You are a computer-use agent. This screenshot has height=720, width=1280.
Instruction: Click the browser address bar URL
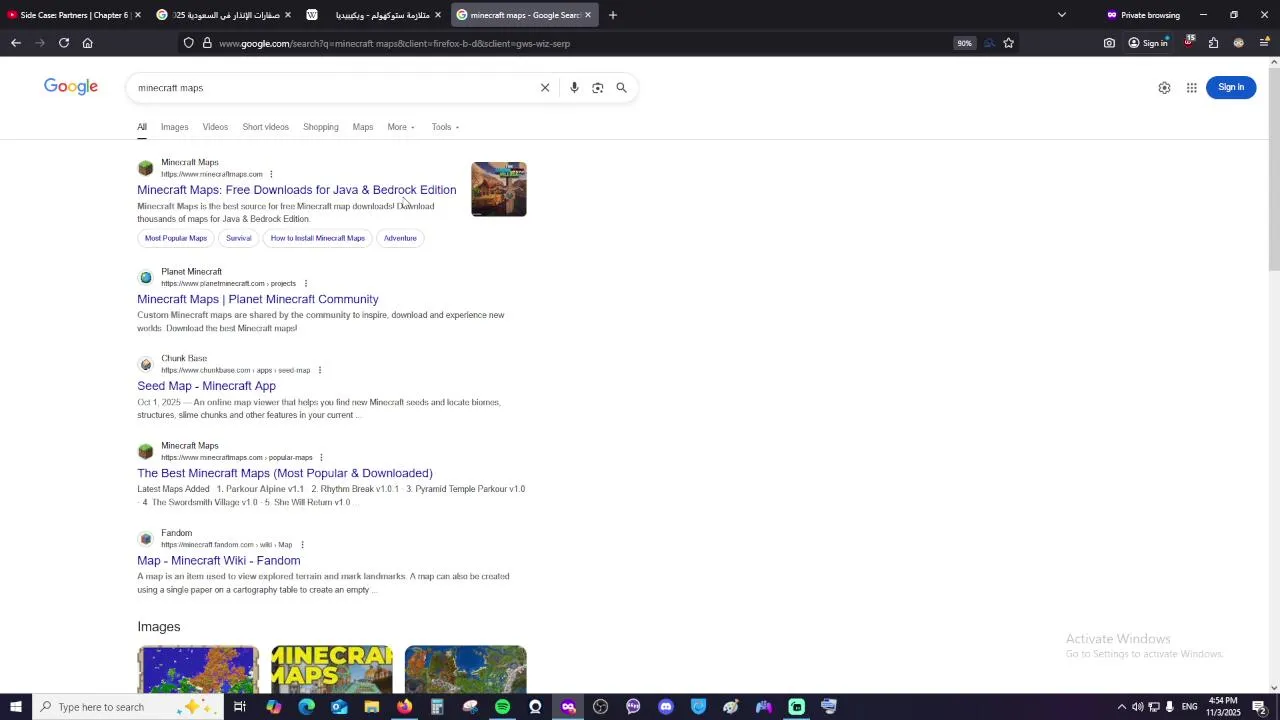394,43
